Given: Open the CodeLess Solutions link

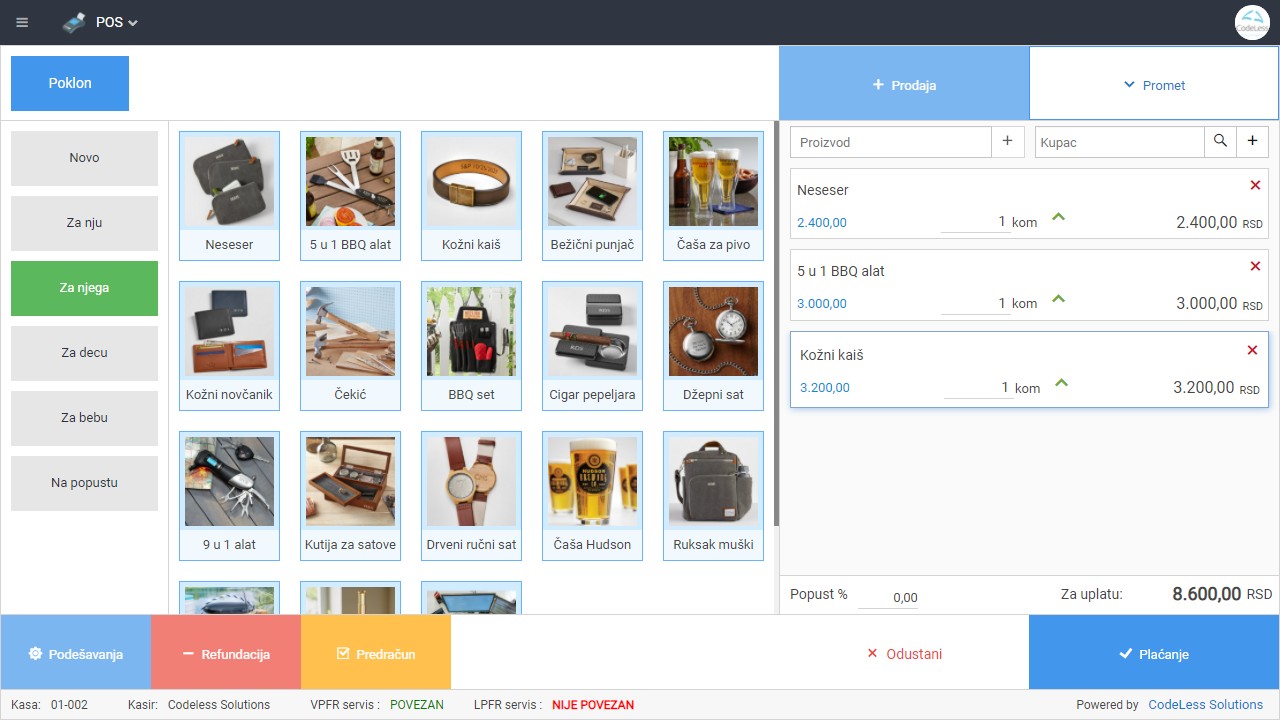Looking at the screenshot, I should point(1206,705).
